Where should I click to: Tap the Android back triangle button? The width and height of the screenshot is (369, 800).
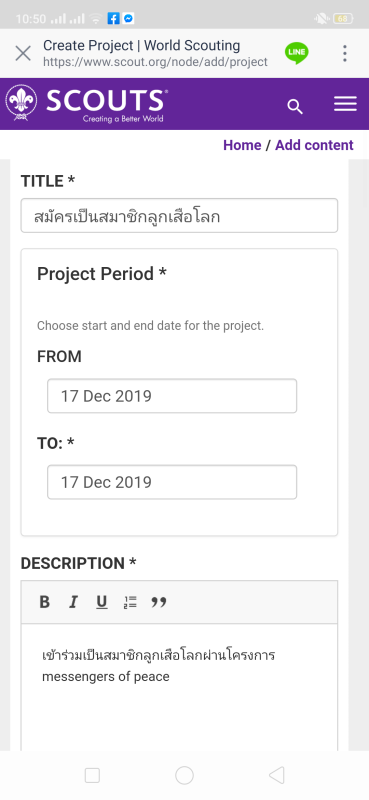click(x=276, y=776)
